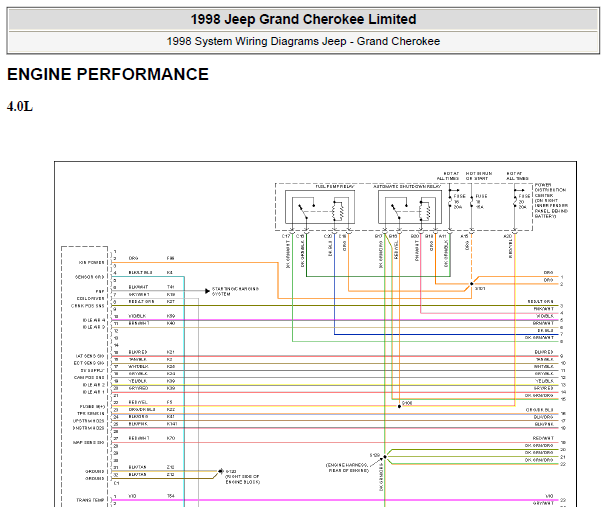Click the 'A15' fuse terminal label

[464, 236]
